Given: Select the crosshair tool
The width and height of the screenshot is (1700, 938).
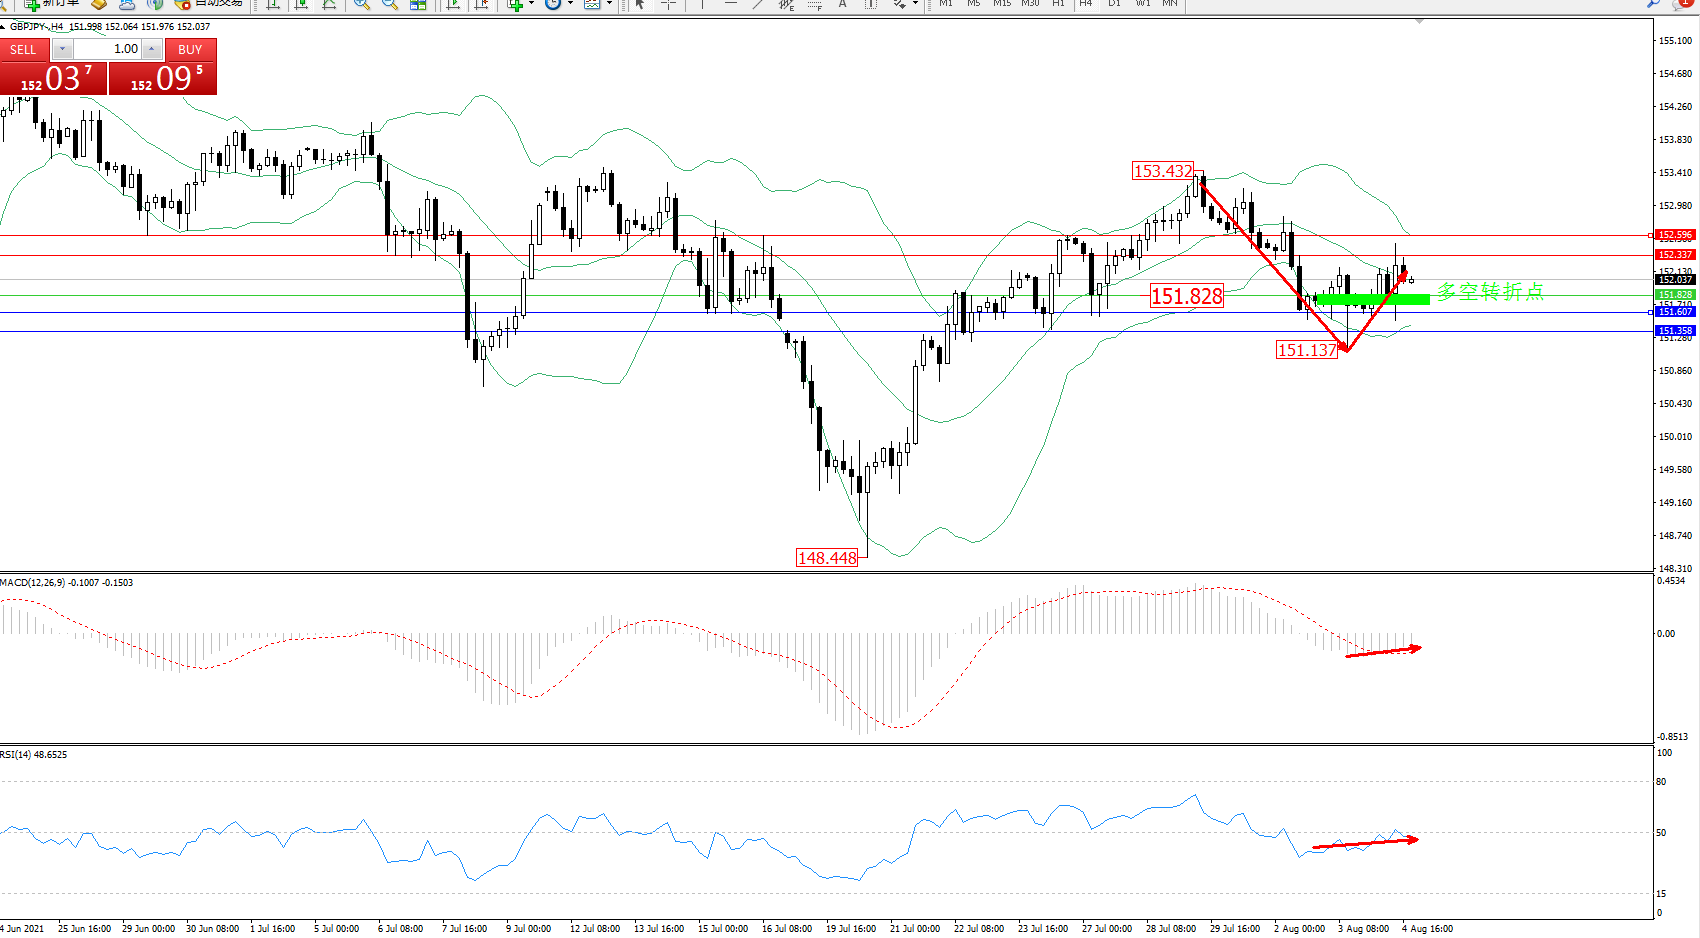Looking at the screenshot, I should 668,4.
